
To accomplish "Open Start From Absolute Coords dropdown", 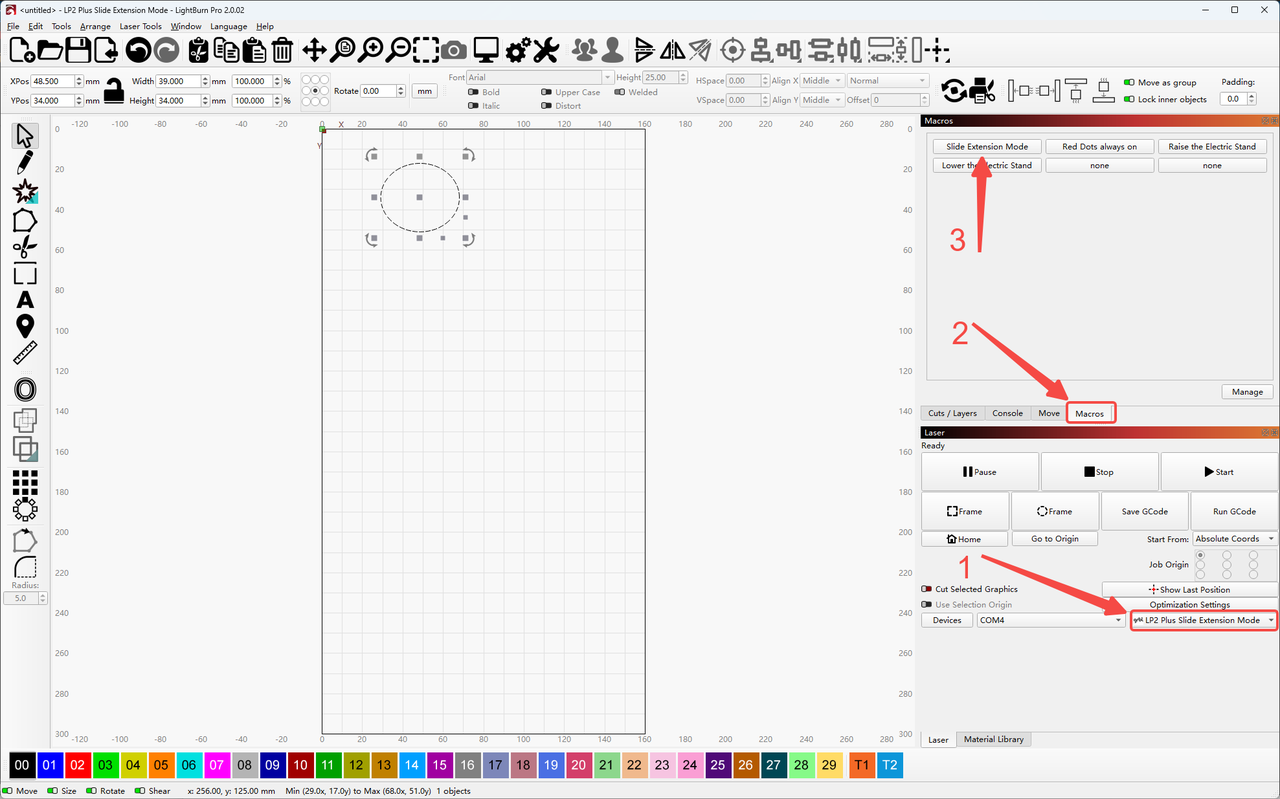I will (x=1235, y=539).
